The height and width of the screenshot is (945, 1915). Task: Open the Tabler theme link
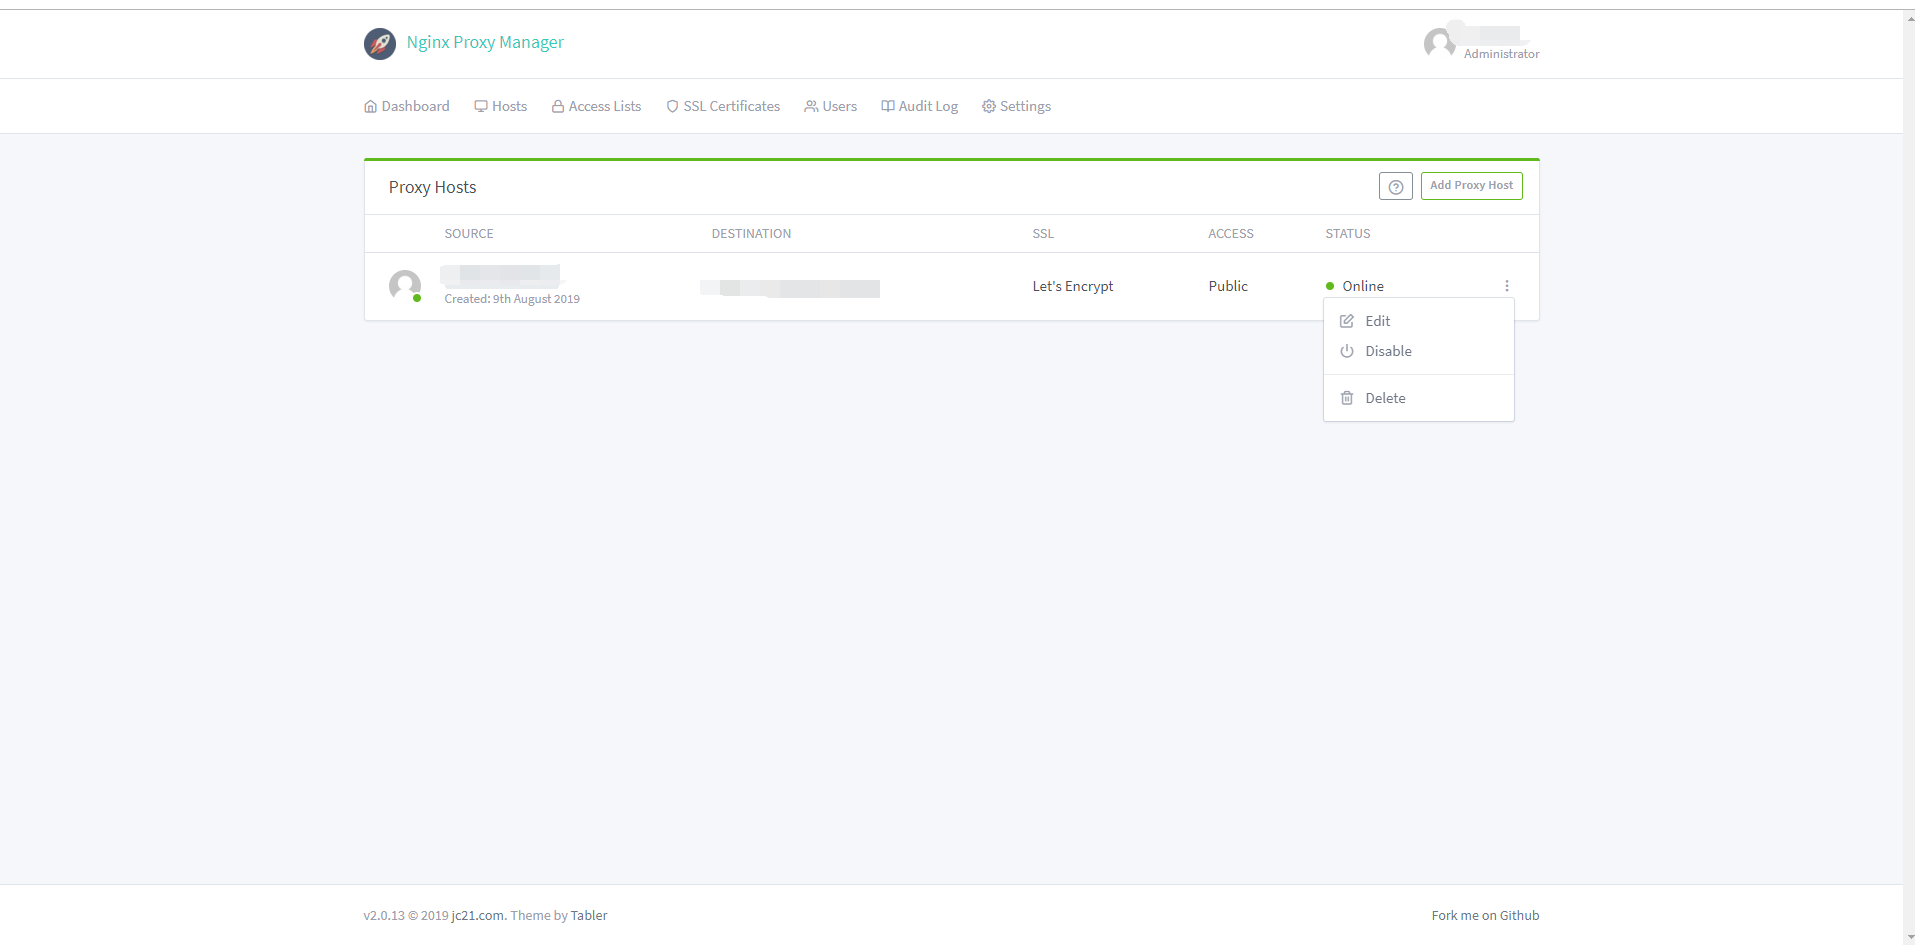pos(589,915)
